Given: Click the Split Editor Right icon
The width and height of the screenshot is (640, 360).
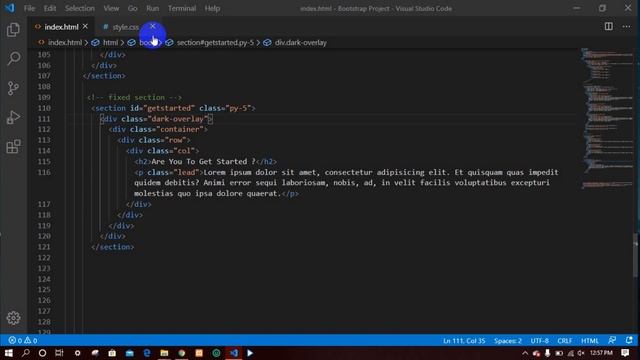Looking at the screenshot, I should (x=609, y=27).
